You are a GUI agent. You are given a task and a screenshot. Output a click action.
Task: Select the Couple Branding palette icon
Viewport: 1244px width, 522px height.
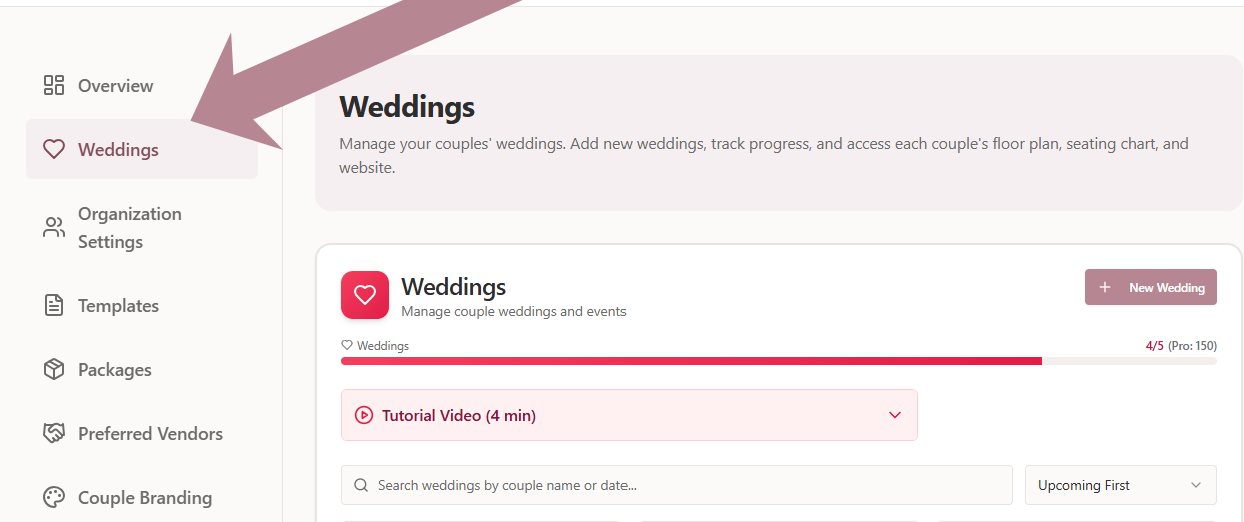tap(54, 498)
